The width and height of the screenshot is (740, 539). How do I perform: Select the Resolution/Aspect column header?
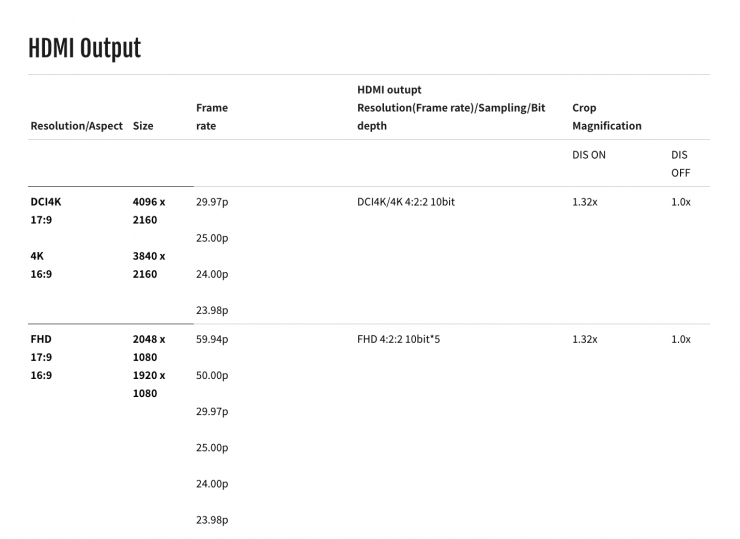(x=77, y=126)
